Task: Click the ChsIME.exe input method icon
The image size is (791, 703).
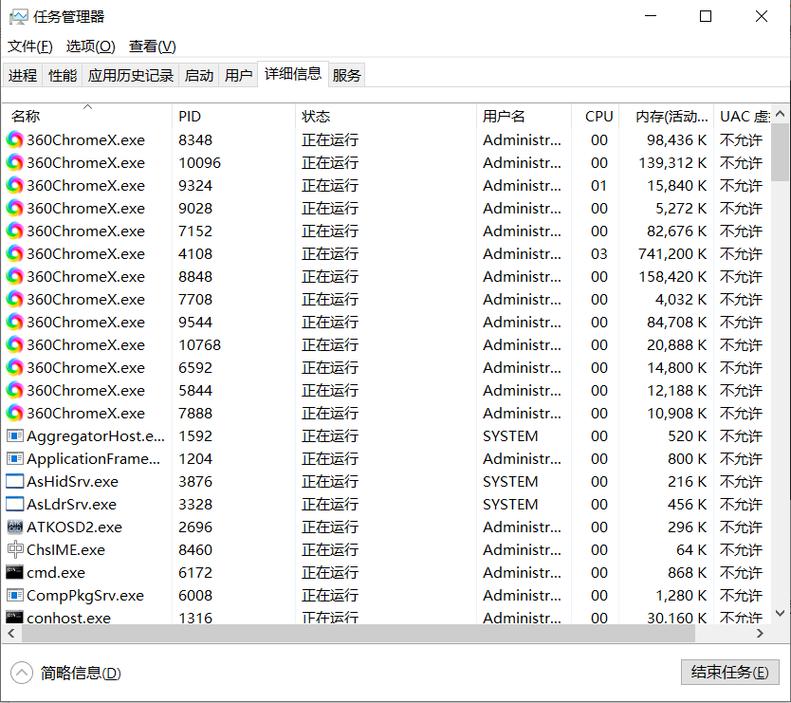Action: click(15, 550)
